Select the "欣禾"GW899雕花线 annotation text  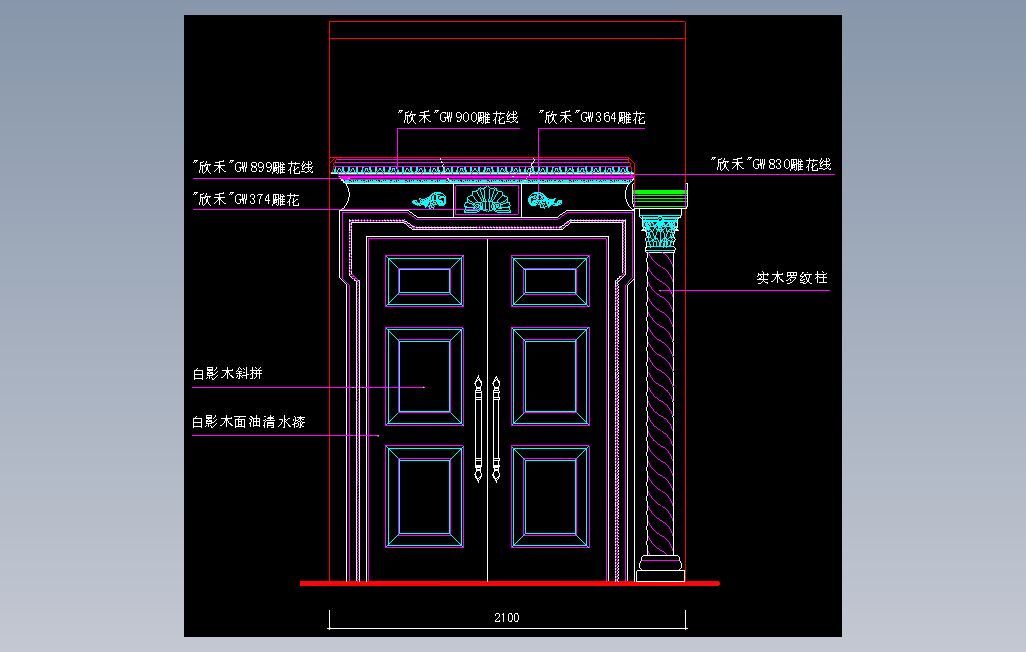click(253, 167)
